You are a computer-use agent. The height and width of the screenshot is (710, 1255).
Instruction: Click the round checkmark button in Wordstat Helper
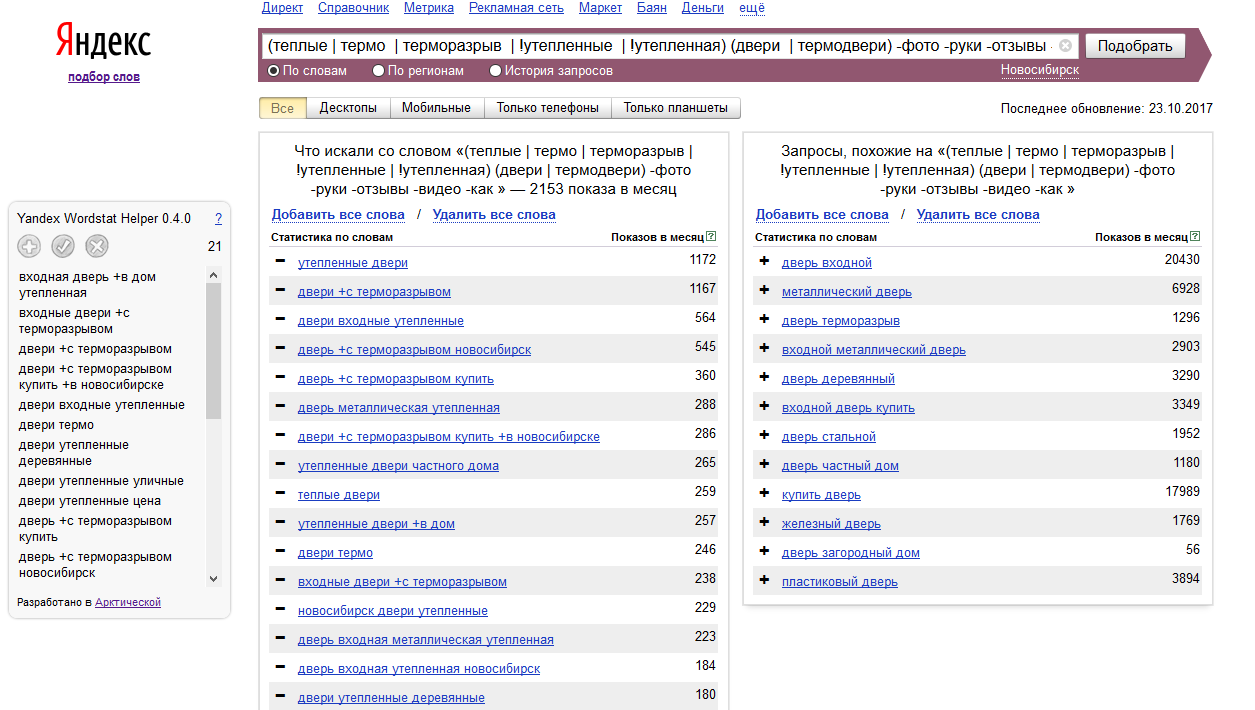[x=63, y=246]
